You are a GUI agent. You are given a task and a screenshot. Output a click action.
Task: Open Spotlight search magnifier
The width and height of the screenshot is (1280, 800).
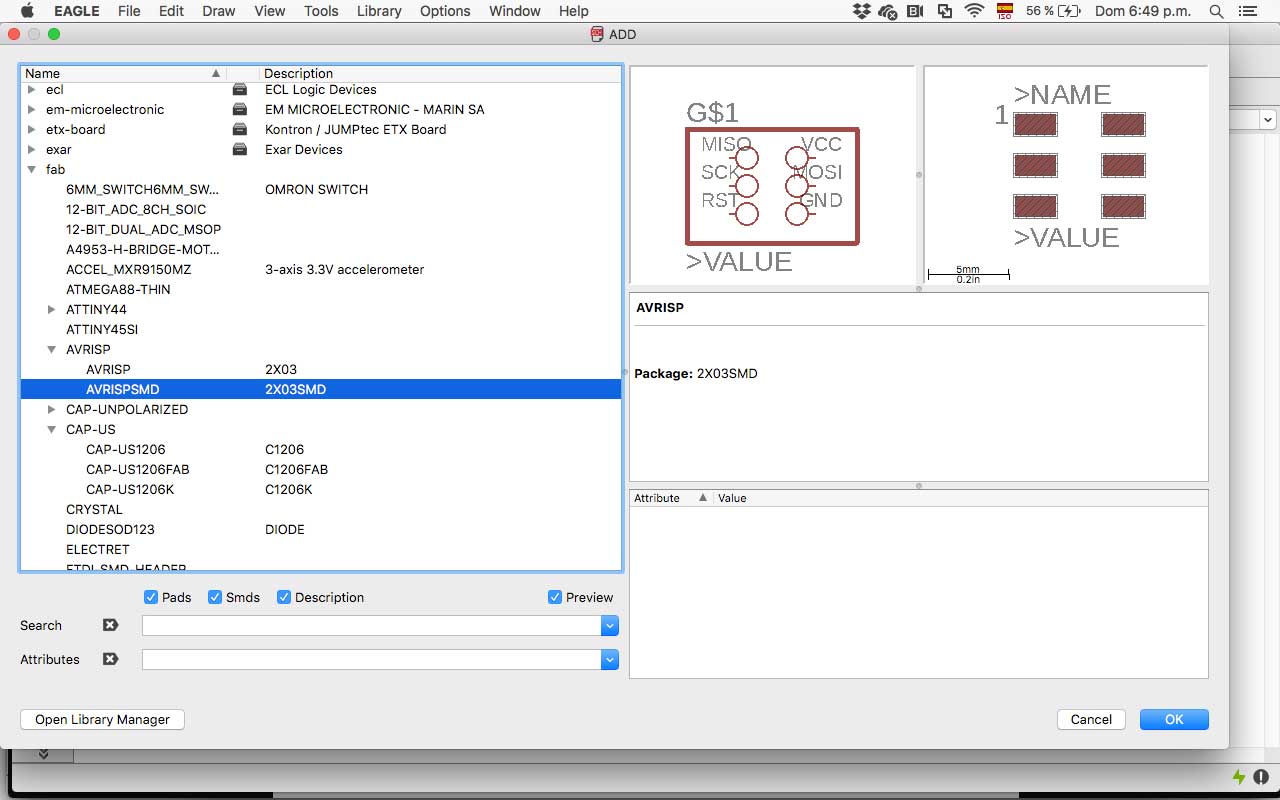(1216, 11)
